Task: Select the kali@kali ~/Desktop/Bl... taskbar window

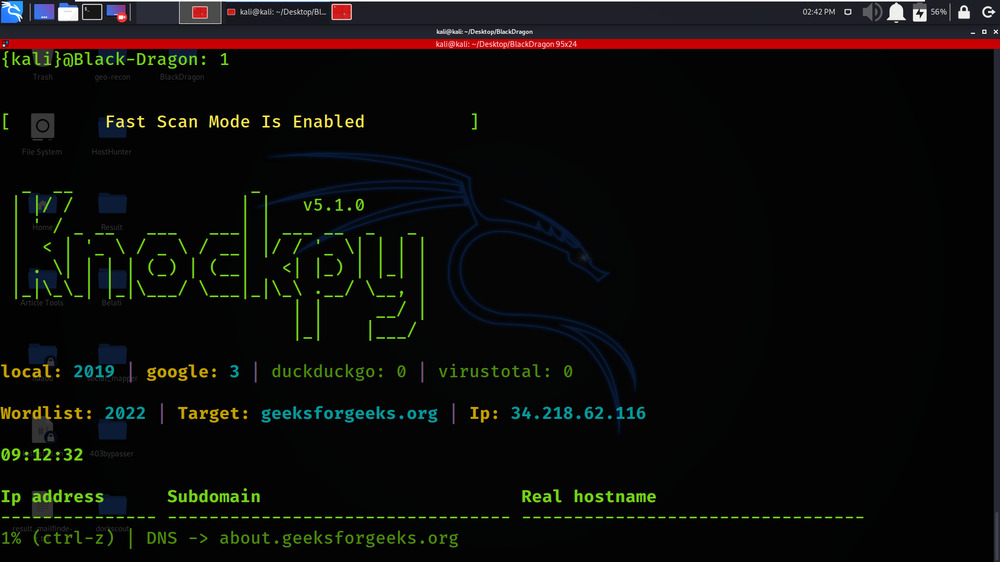Action: pos(277,12)
